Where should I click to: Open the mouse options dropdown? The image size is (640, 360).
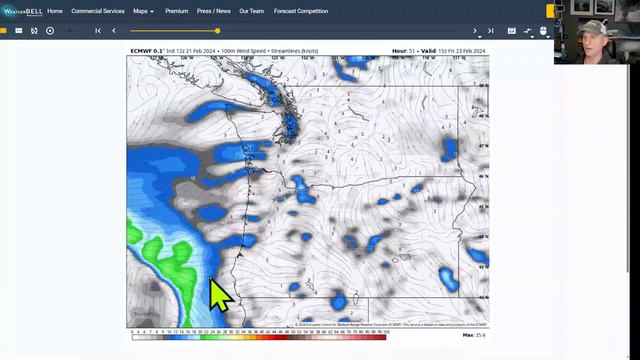(544, 31)
